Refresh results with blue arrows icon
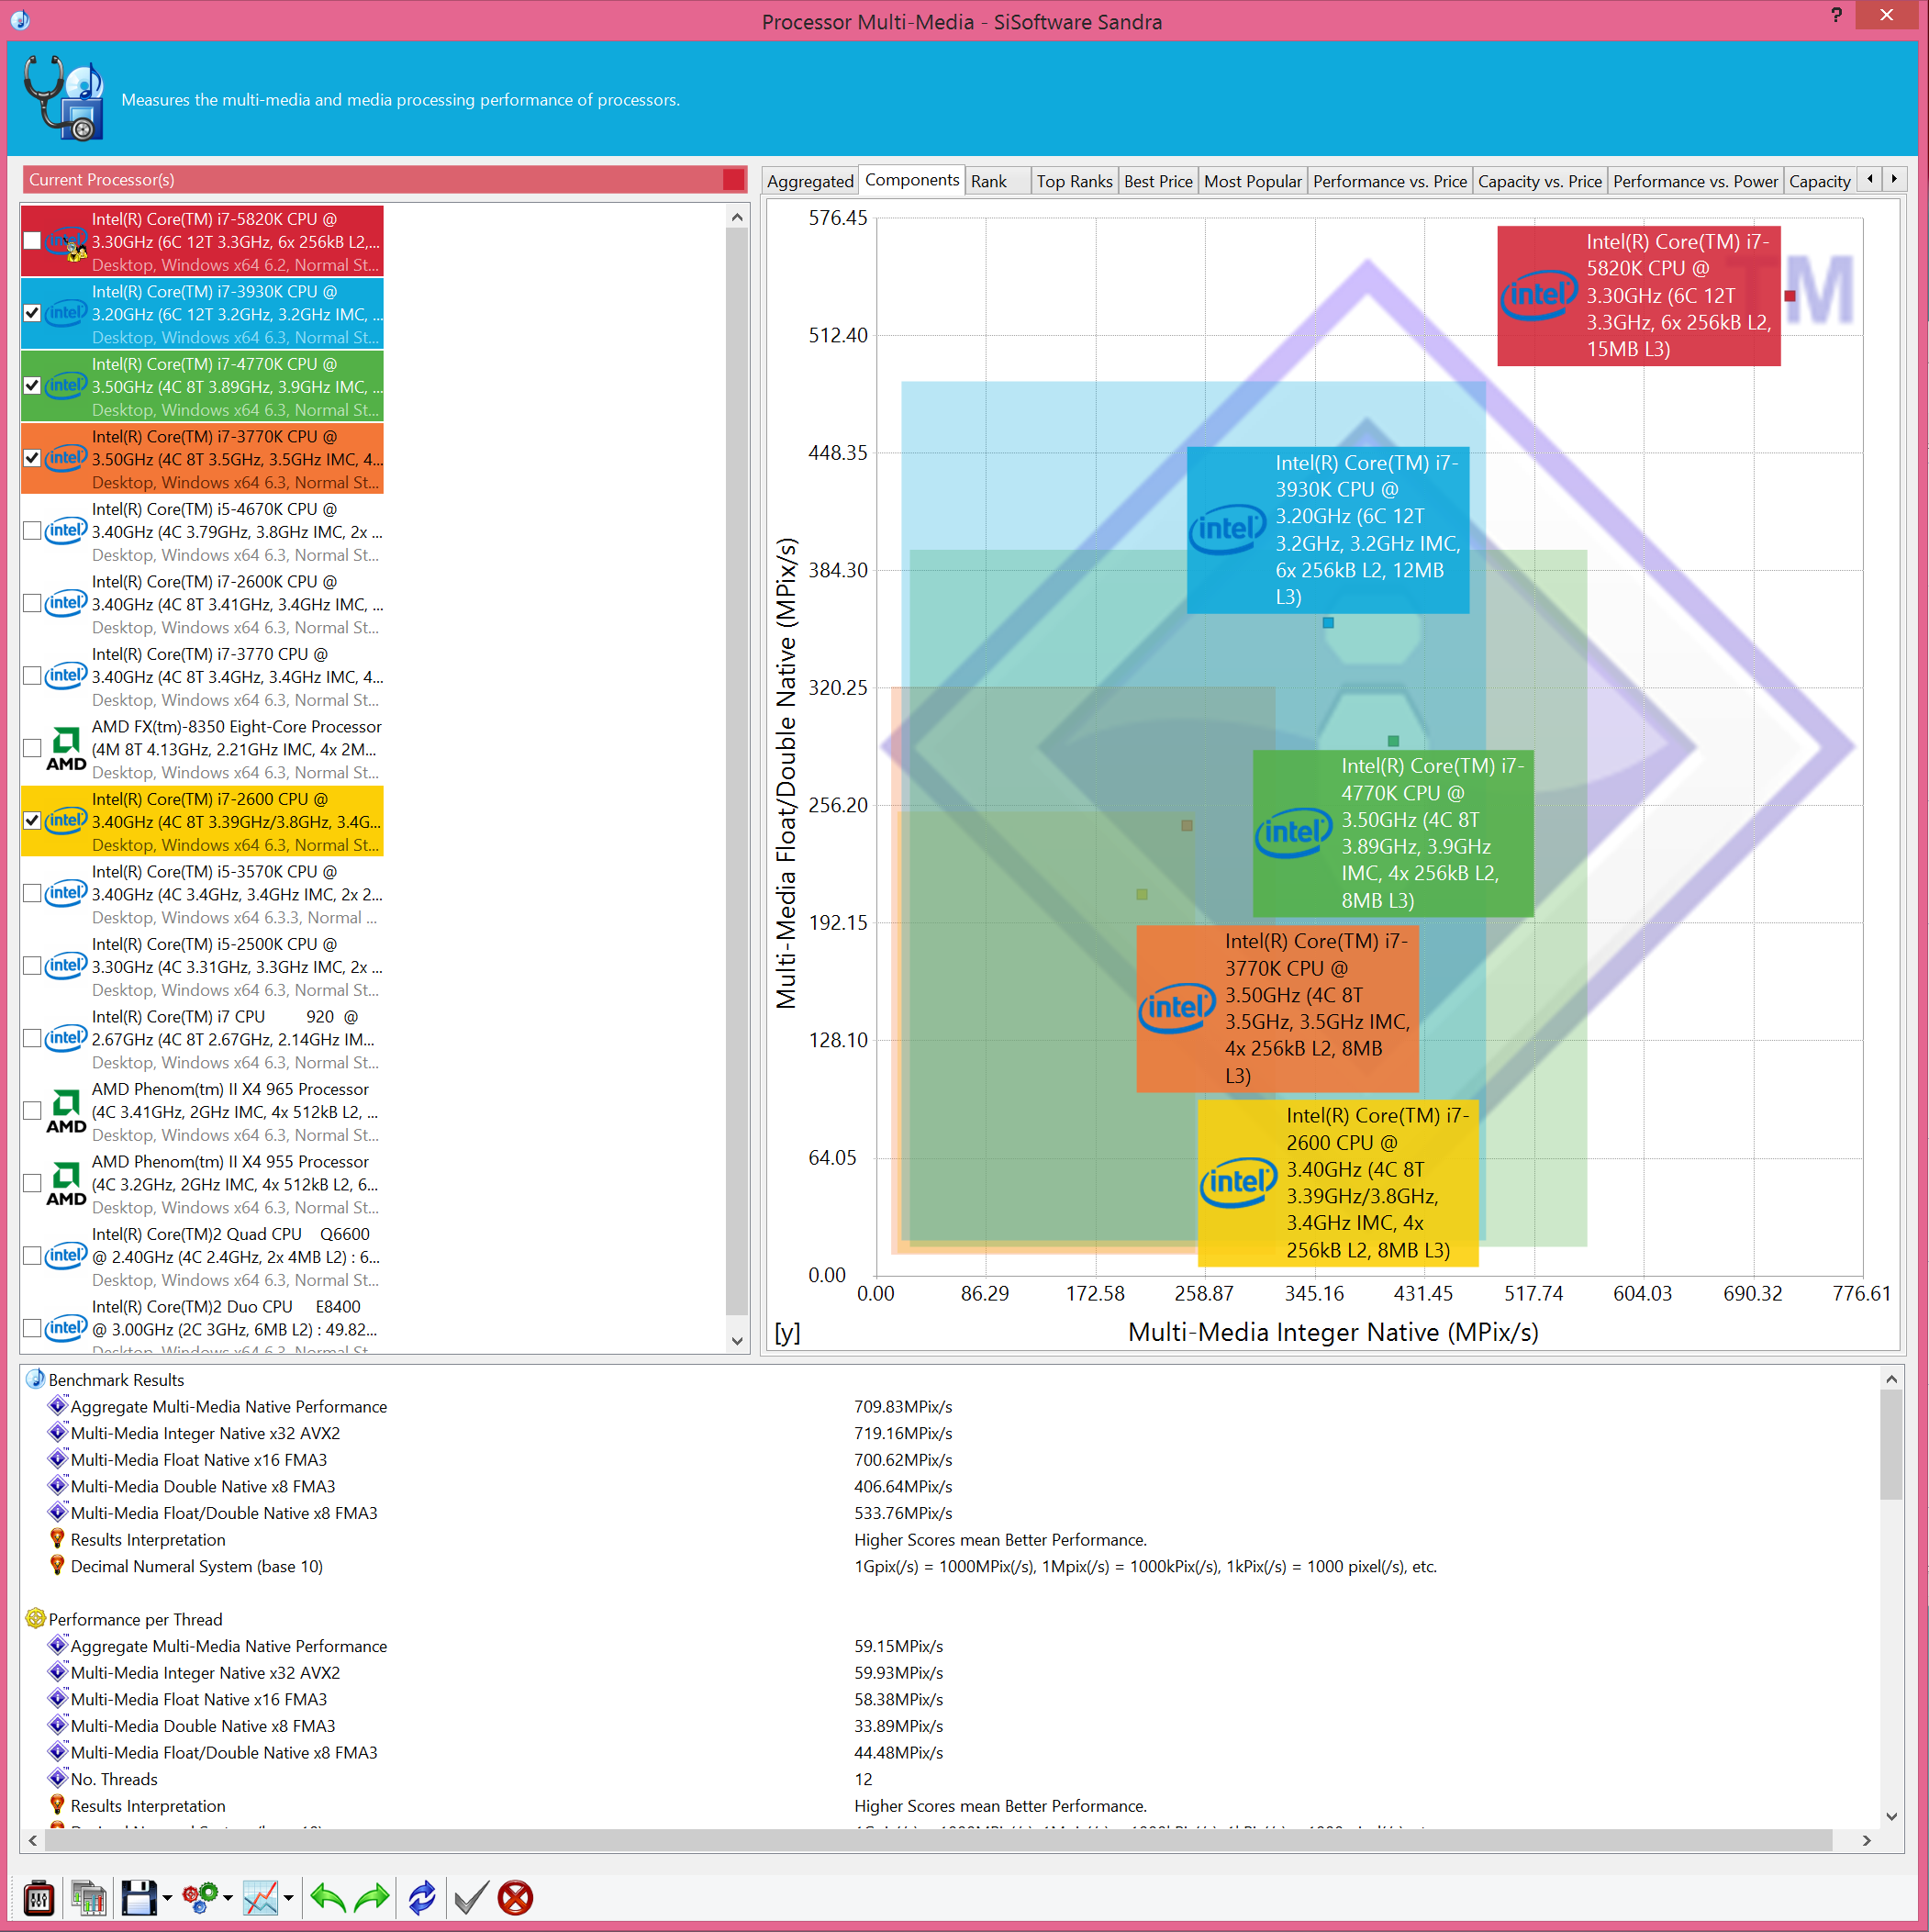 pos(422,1897)
